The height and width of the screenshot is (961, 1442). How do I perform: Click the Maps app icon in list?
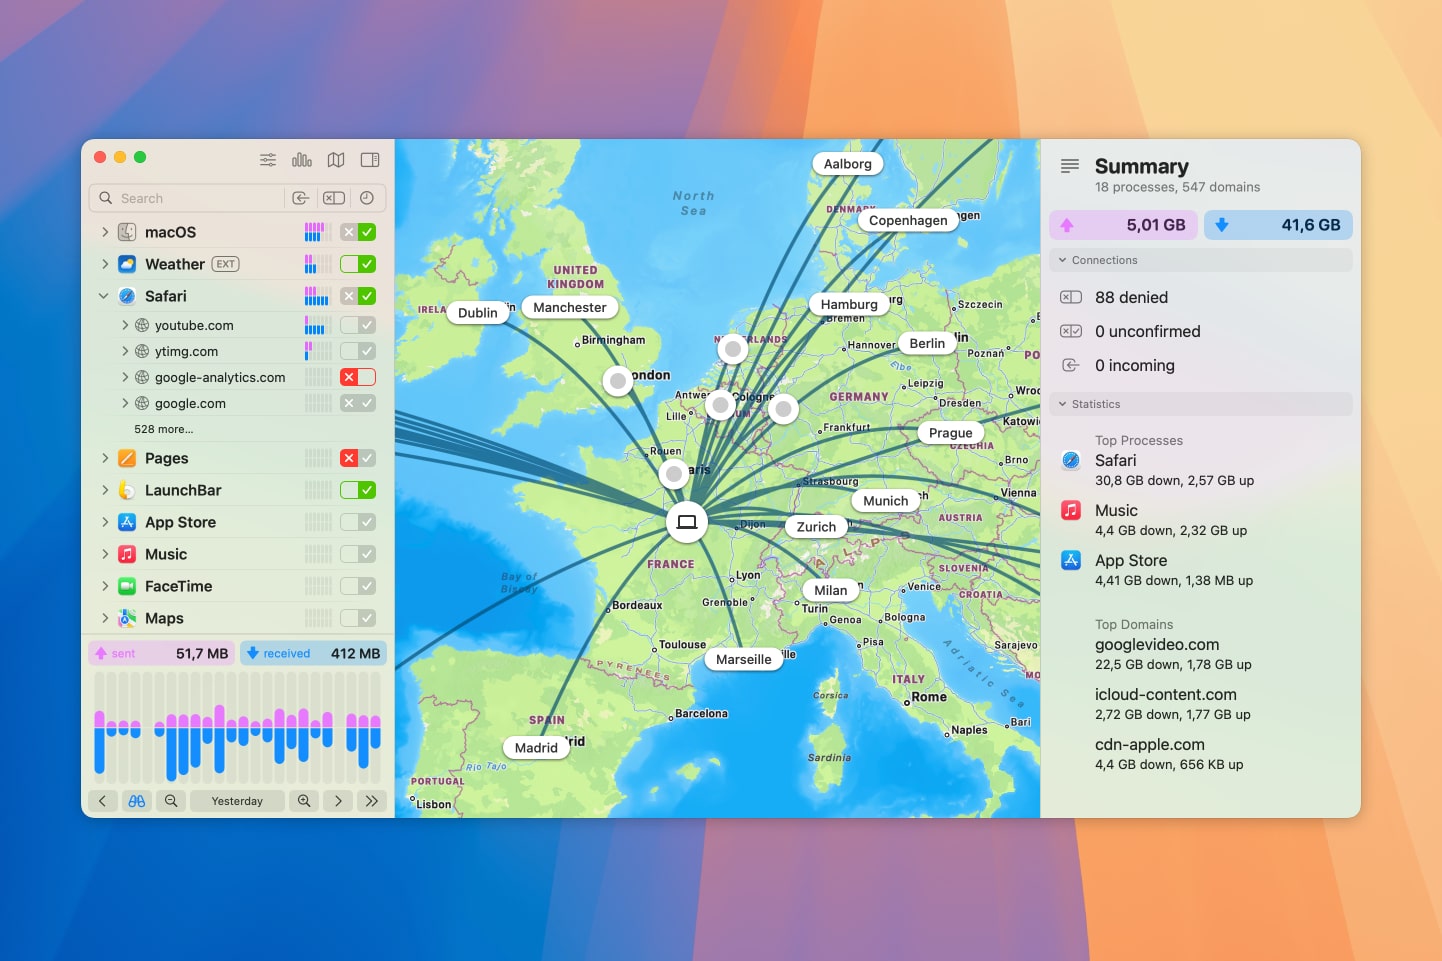[x=127, y=618]
